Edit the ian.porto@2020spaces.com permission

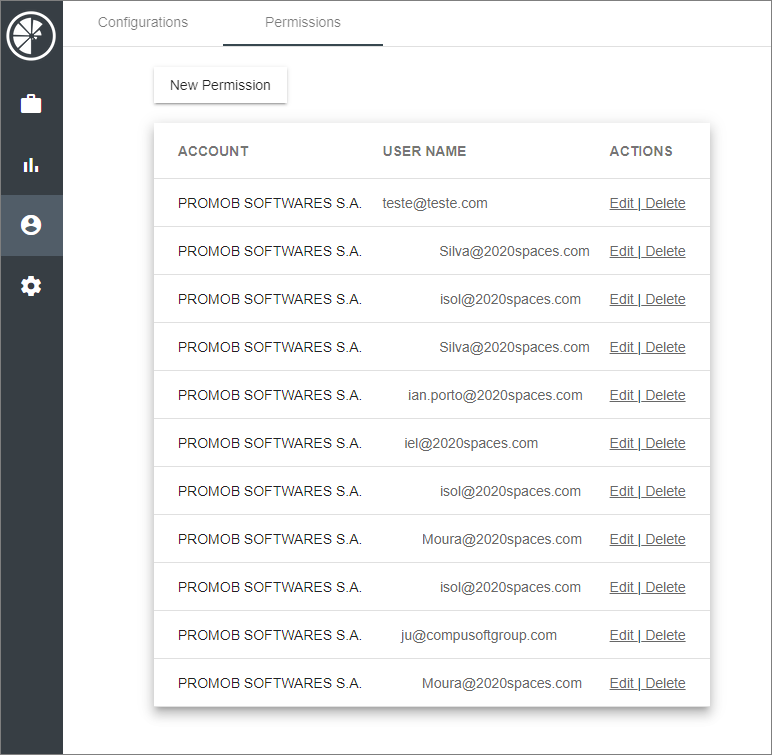(x=622, y=395)
